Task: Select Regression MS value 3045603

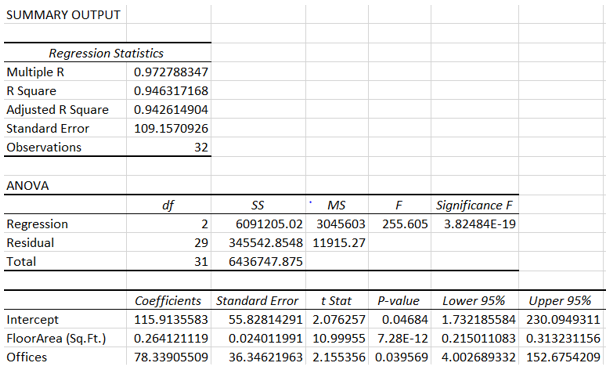Action: 341,224
